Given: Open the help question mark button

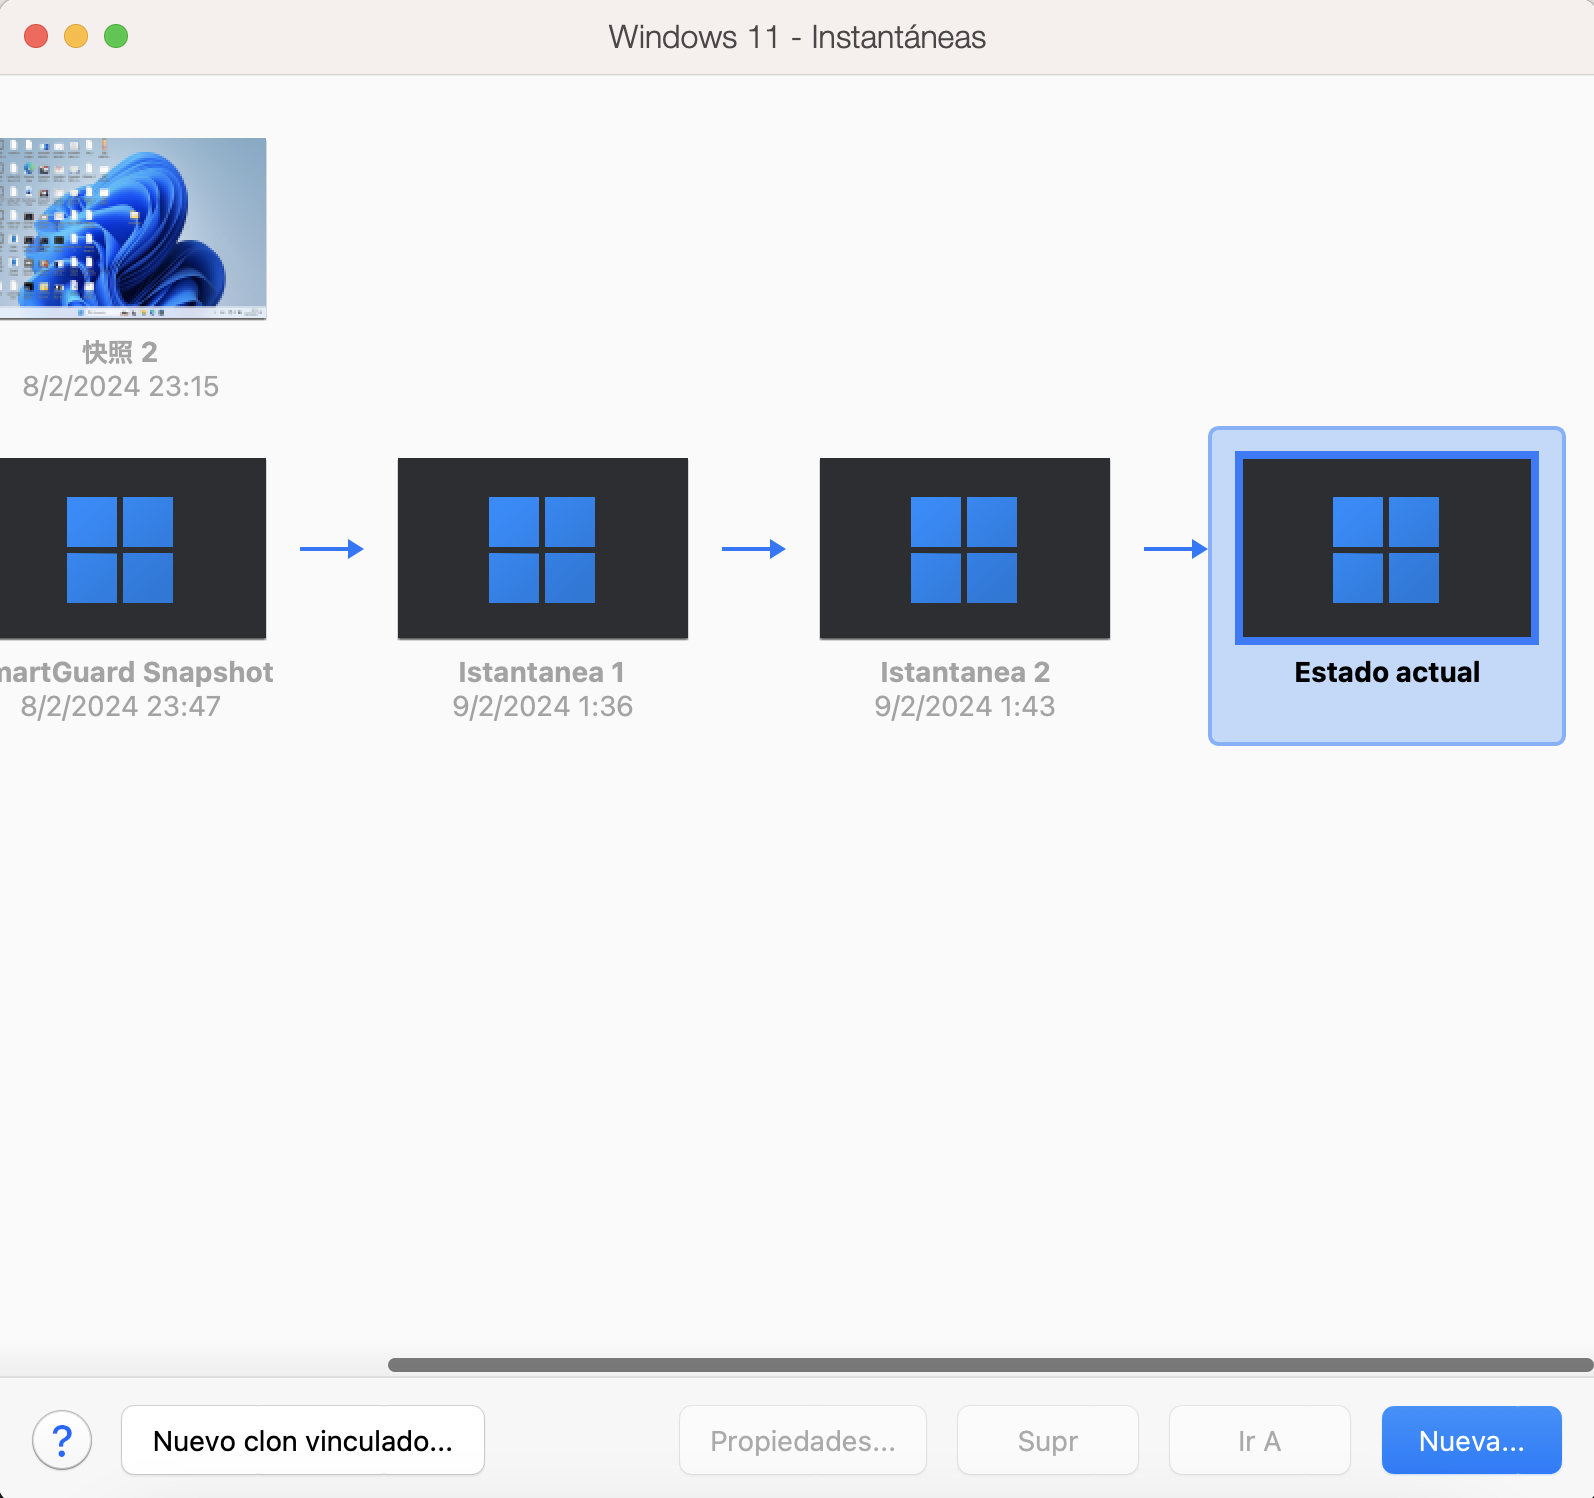Looking at the screenshot, I should point(62,1440).
